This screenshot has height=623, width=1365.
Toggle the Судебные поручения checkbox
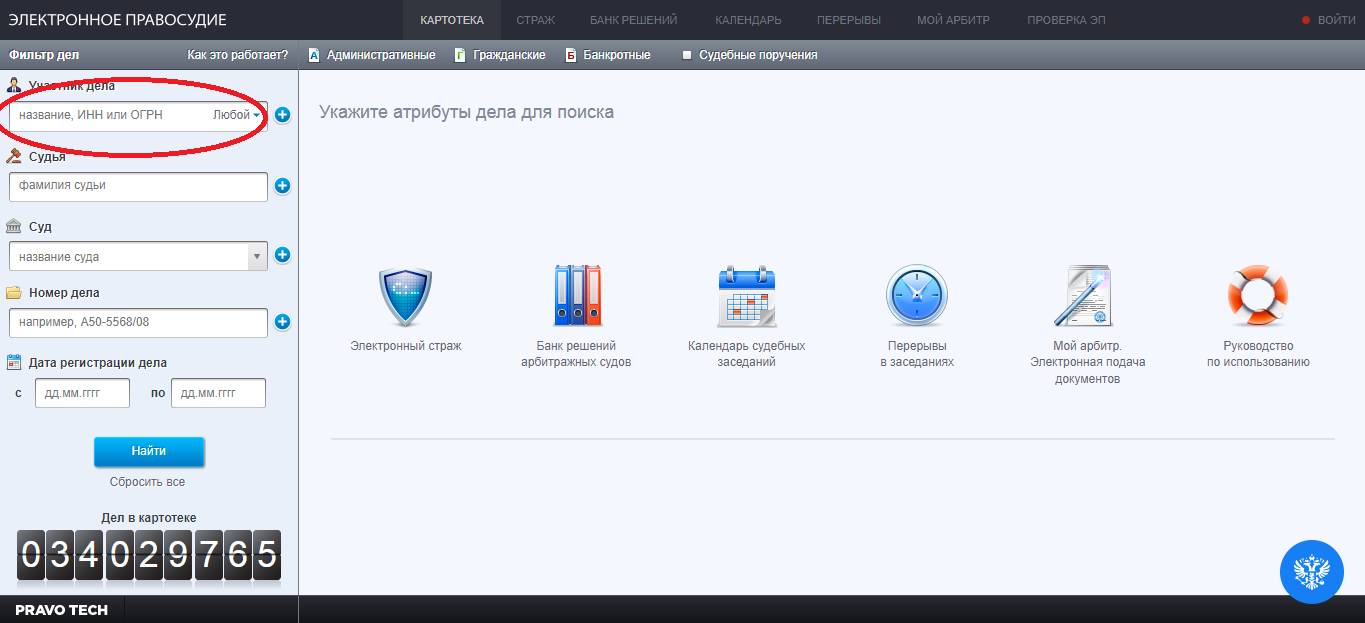(687, 55)
